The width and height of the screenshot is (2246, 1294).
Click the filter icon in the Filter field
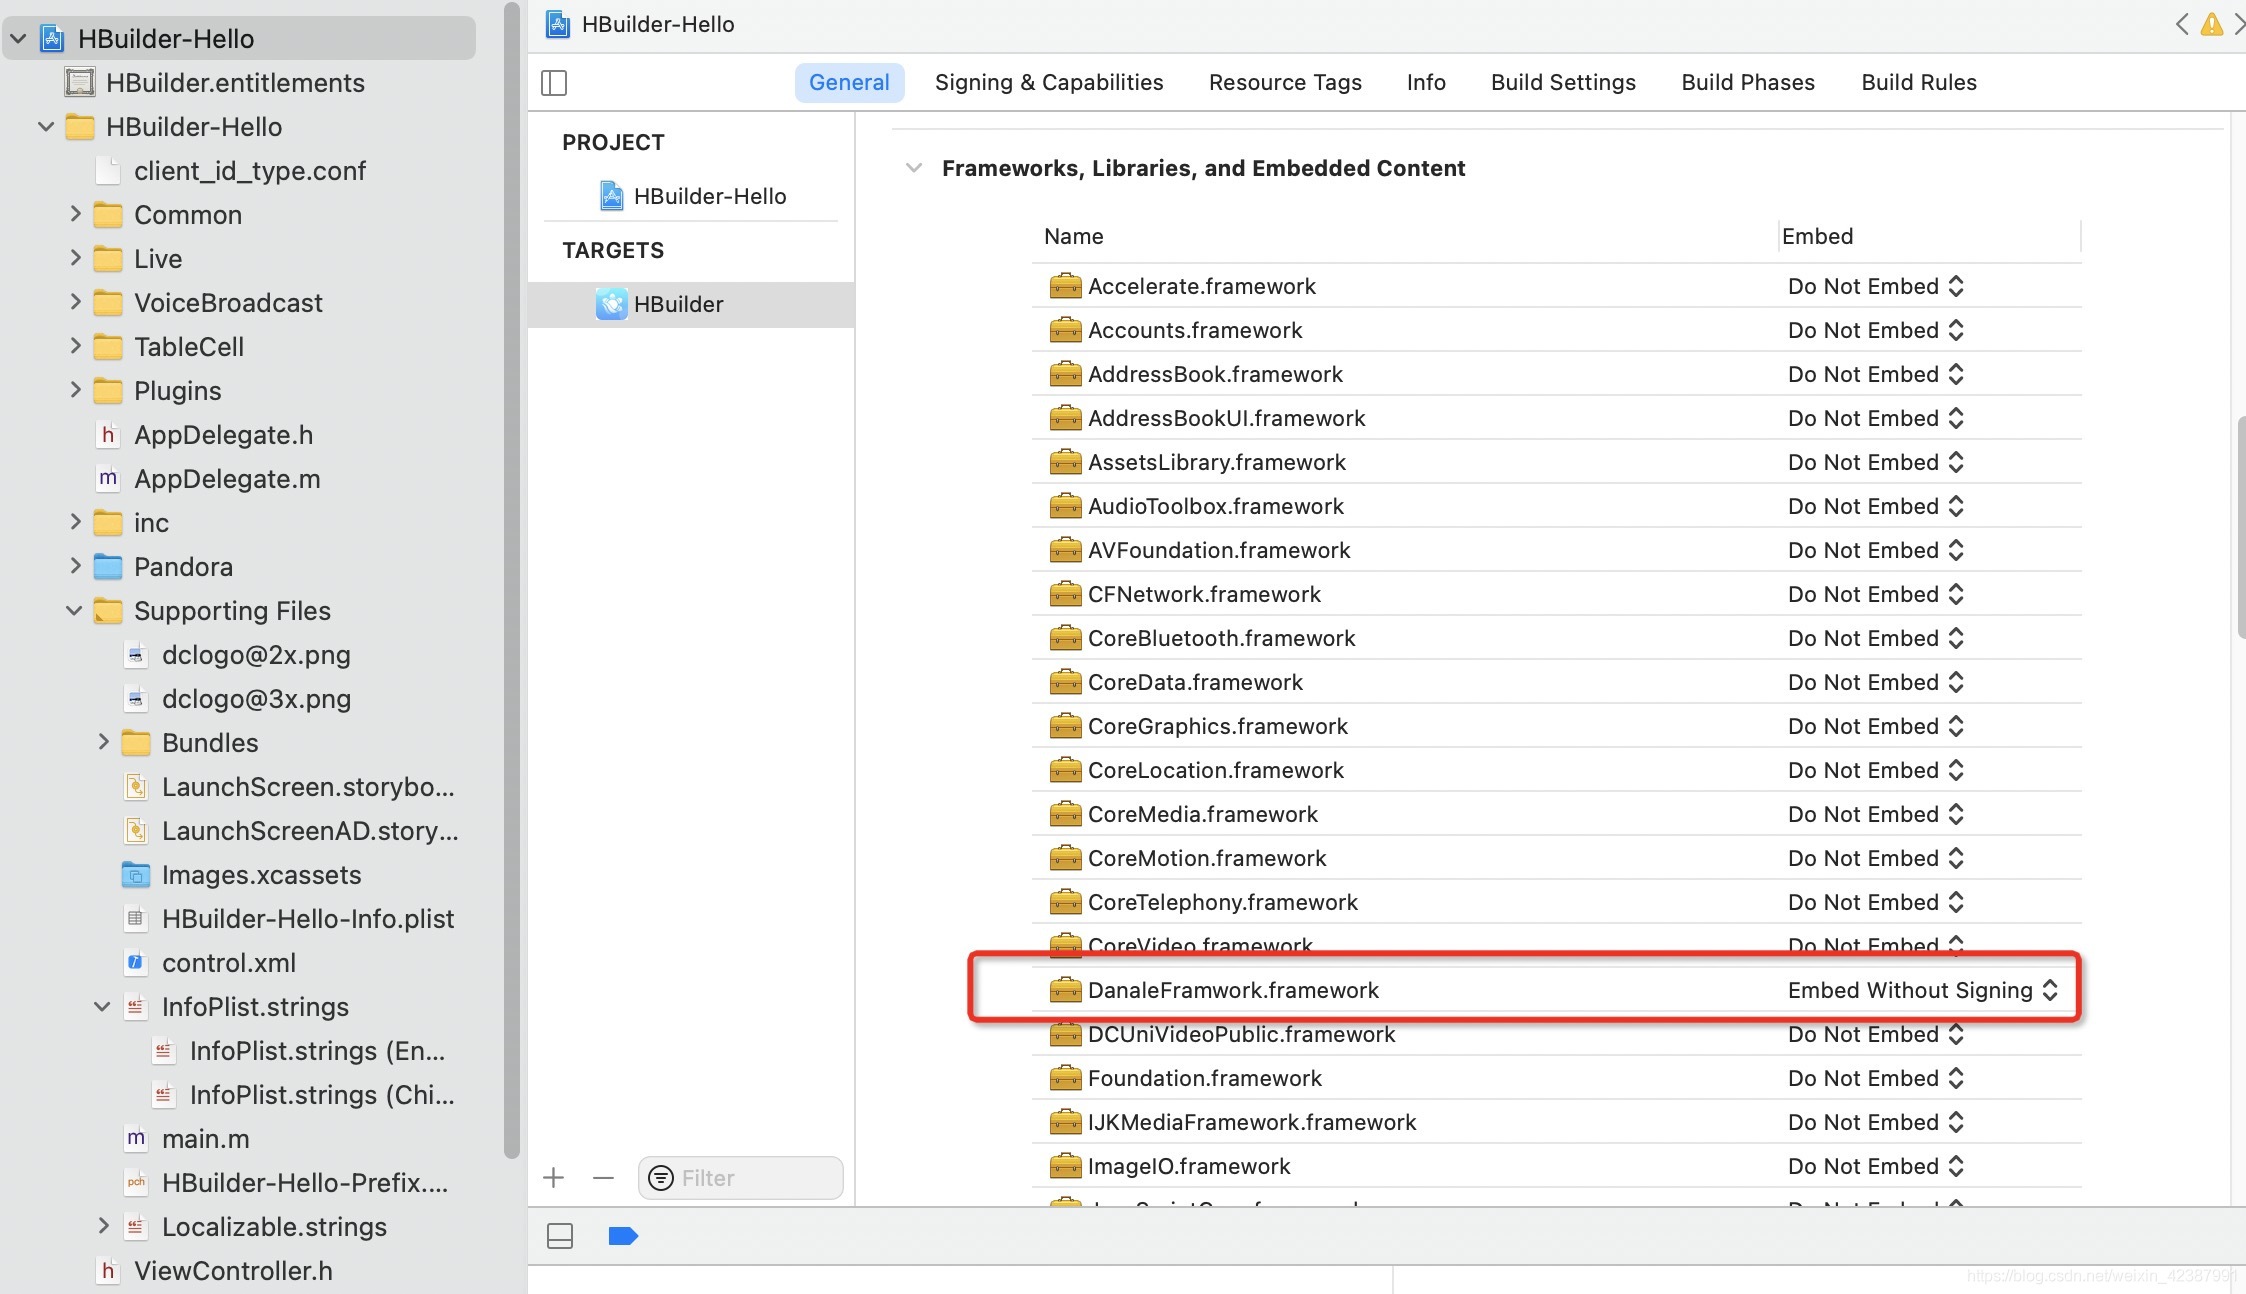(661, 1178)
